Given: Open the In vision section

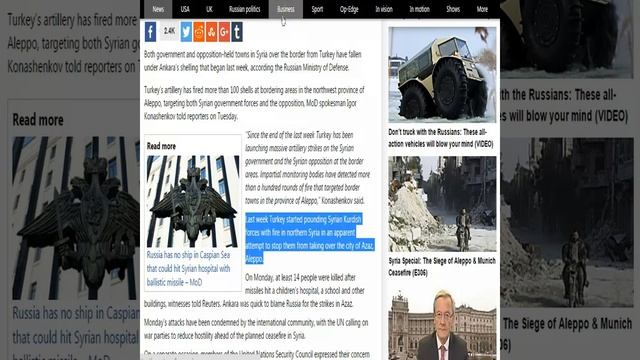Looking at the screenshot, I should click(384, 9).
